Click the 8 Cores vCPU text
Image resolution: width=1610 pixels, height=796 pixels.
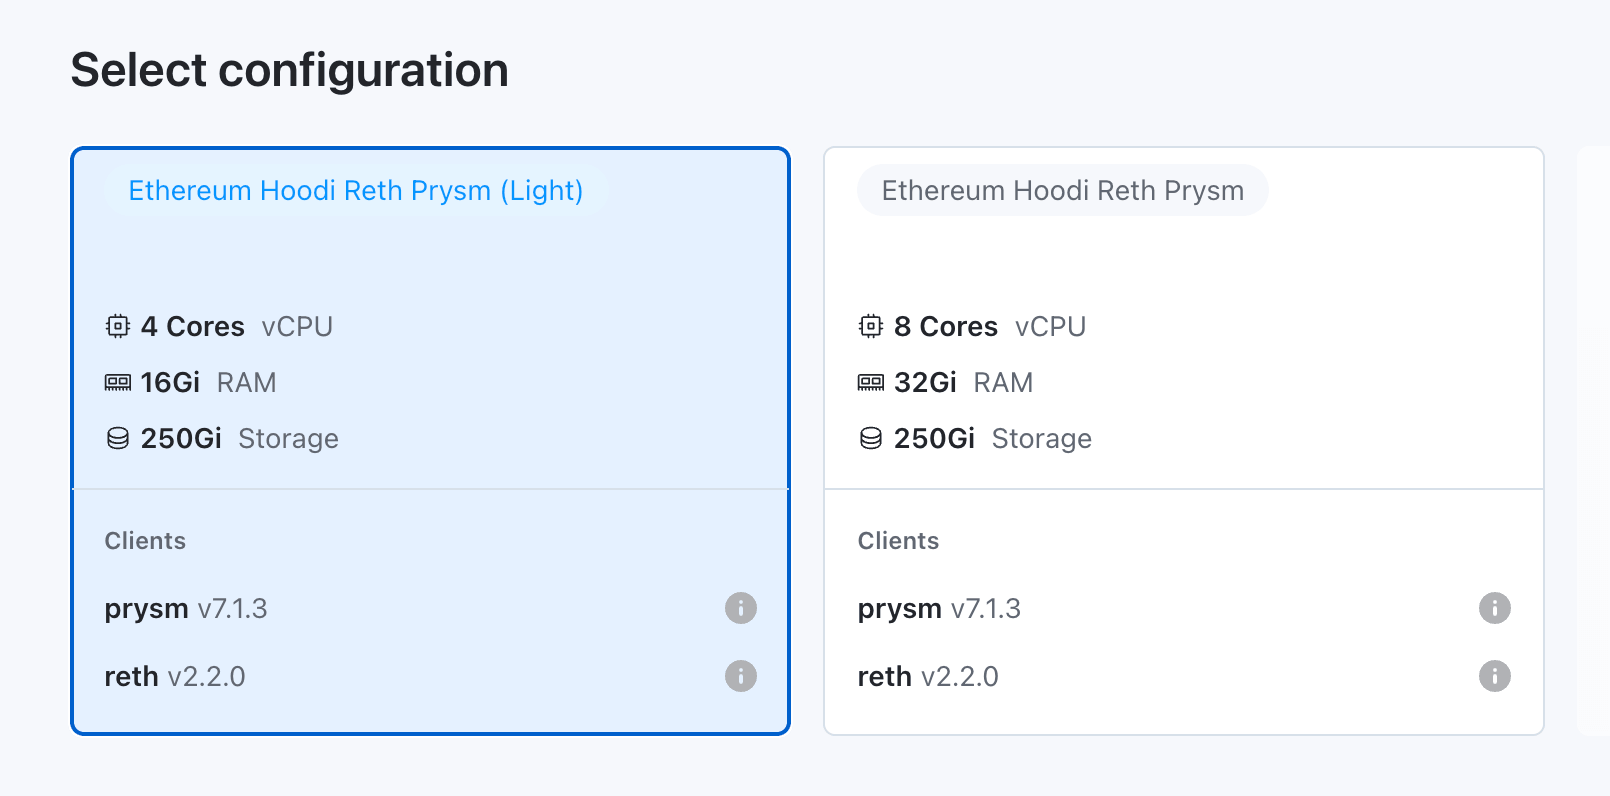click(990, 326)
